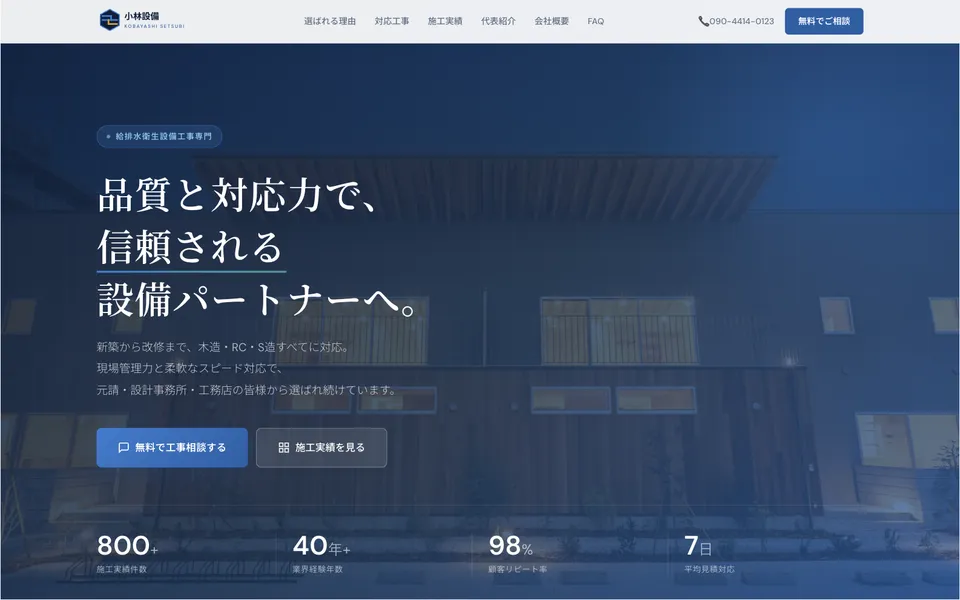Image resolution: width=960 pixels, height=600 pixels.
Task: Open the 会社概要 nav item
Action: click(x=552, y=21)
